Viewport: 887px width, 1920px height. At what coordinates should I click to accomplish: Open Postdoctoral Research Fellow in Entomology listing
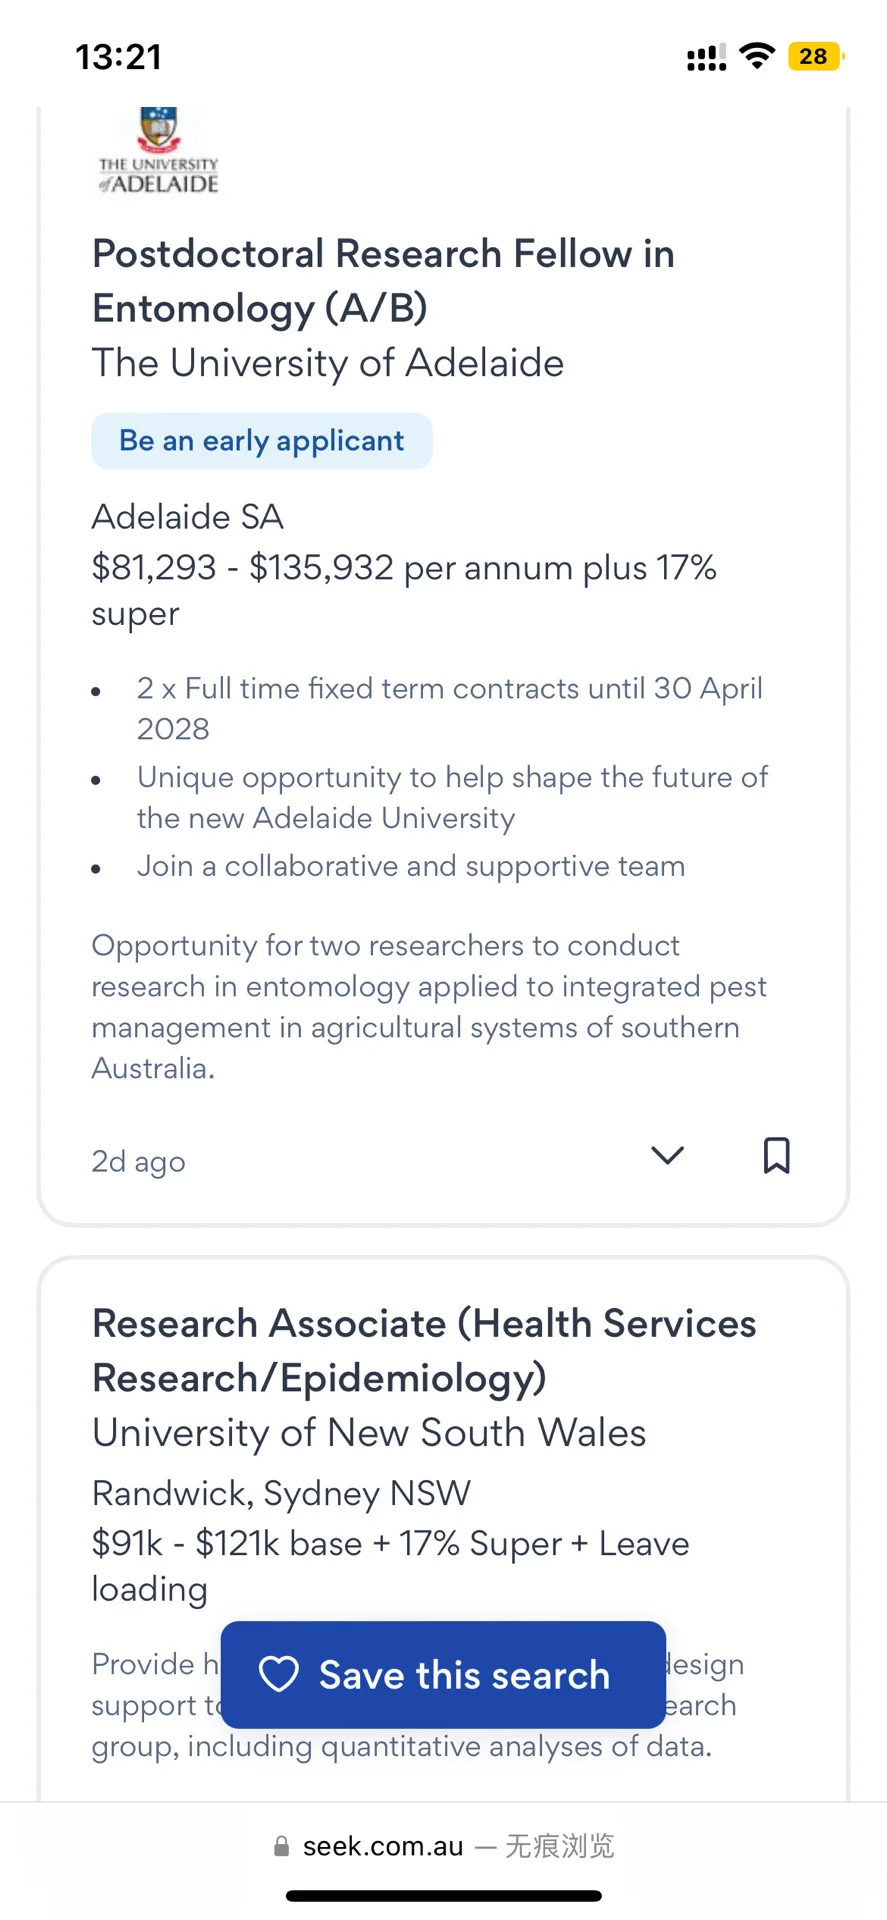[383, 281]
